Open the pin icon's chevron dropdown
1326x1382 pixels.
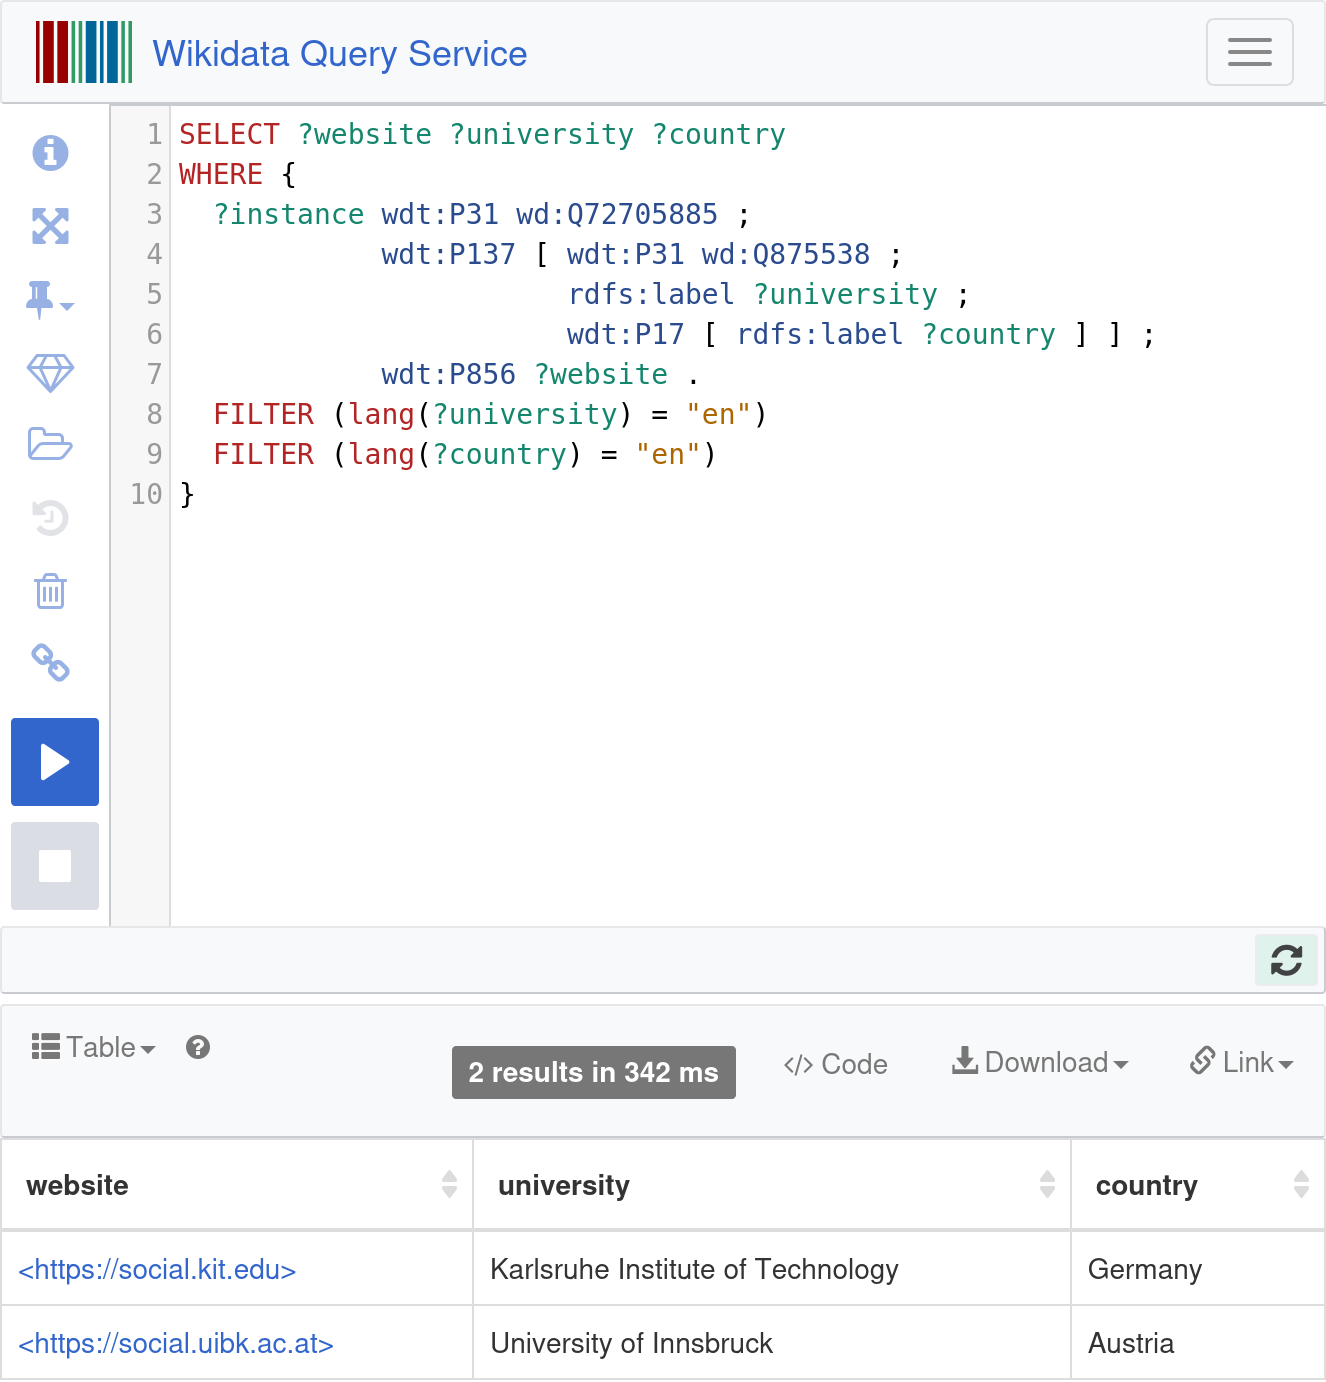click(x=67, y=307)
